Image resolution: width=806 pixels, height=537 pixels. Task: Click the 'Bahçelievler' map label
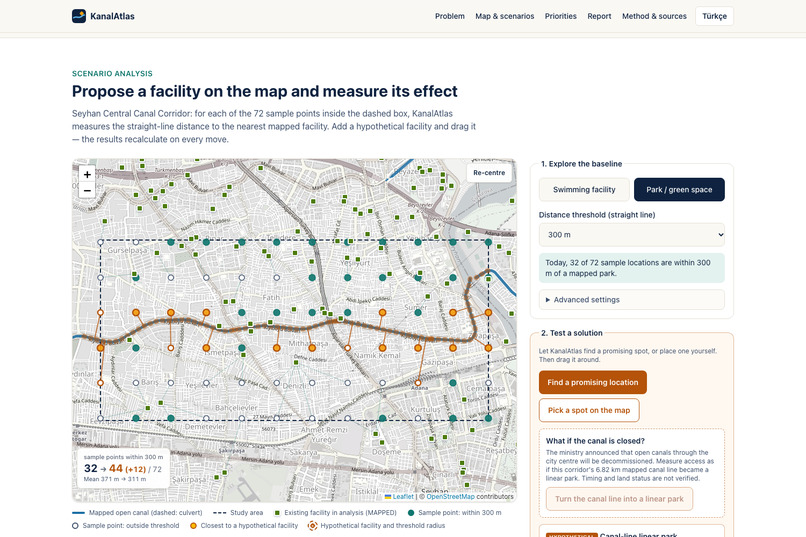coord(236,408)
